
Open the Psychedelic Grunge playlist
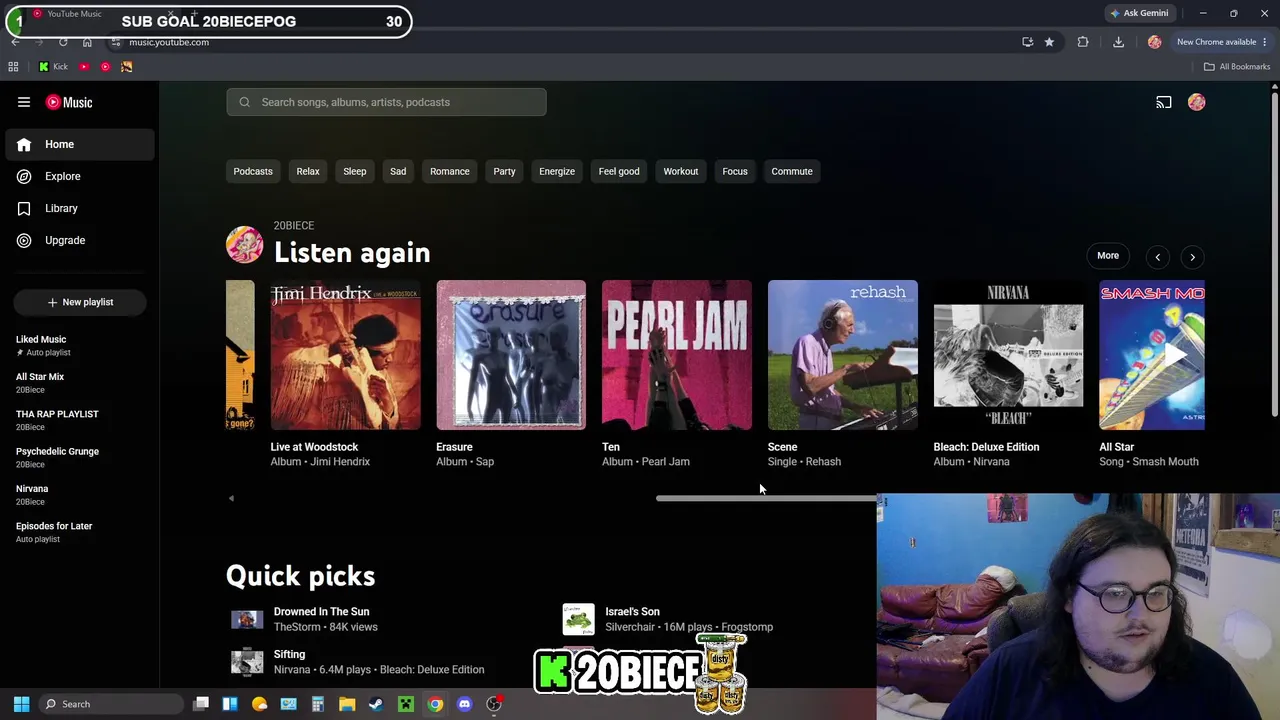coord(80,457)
